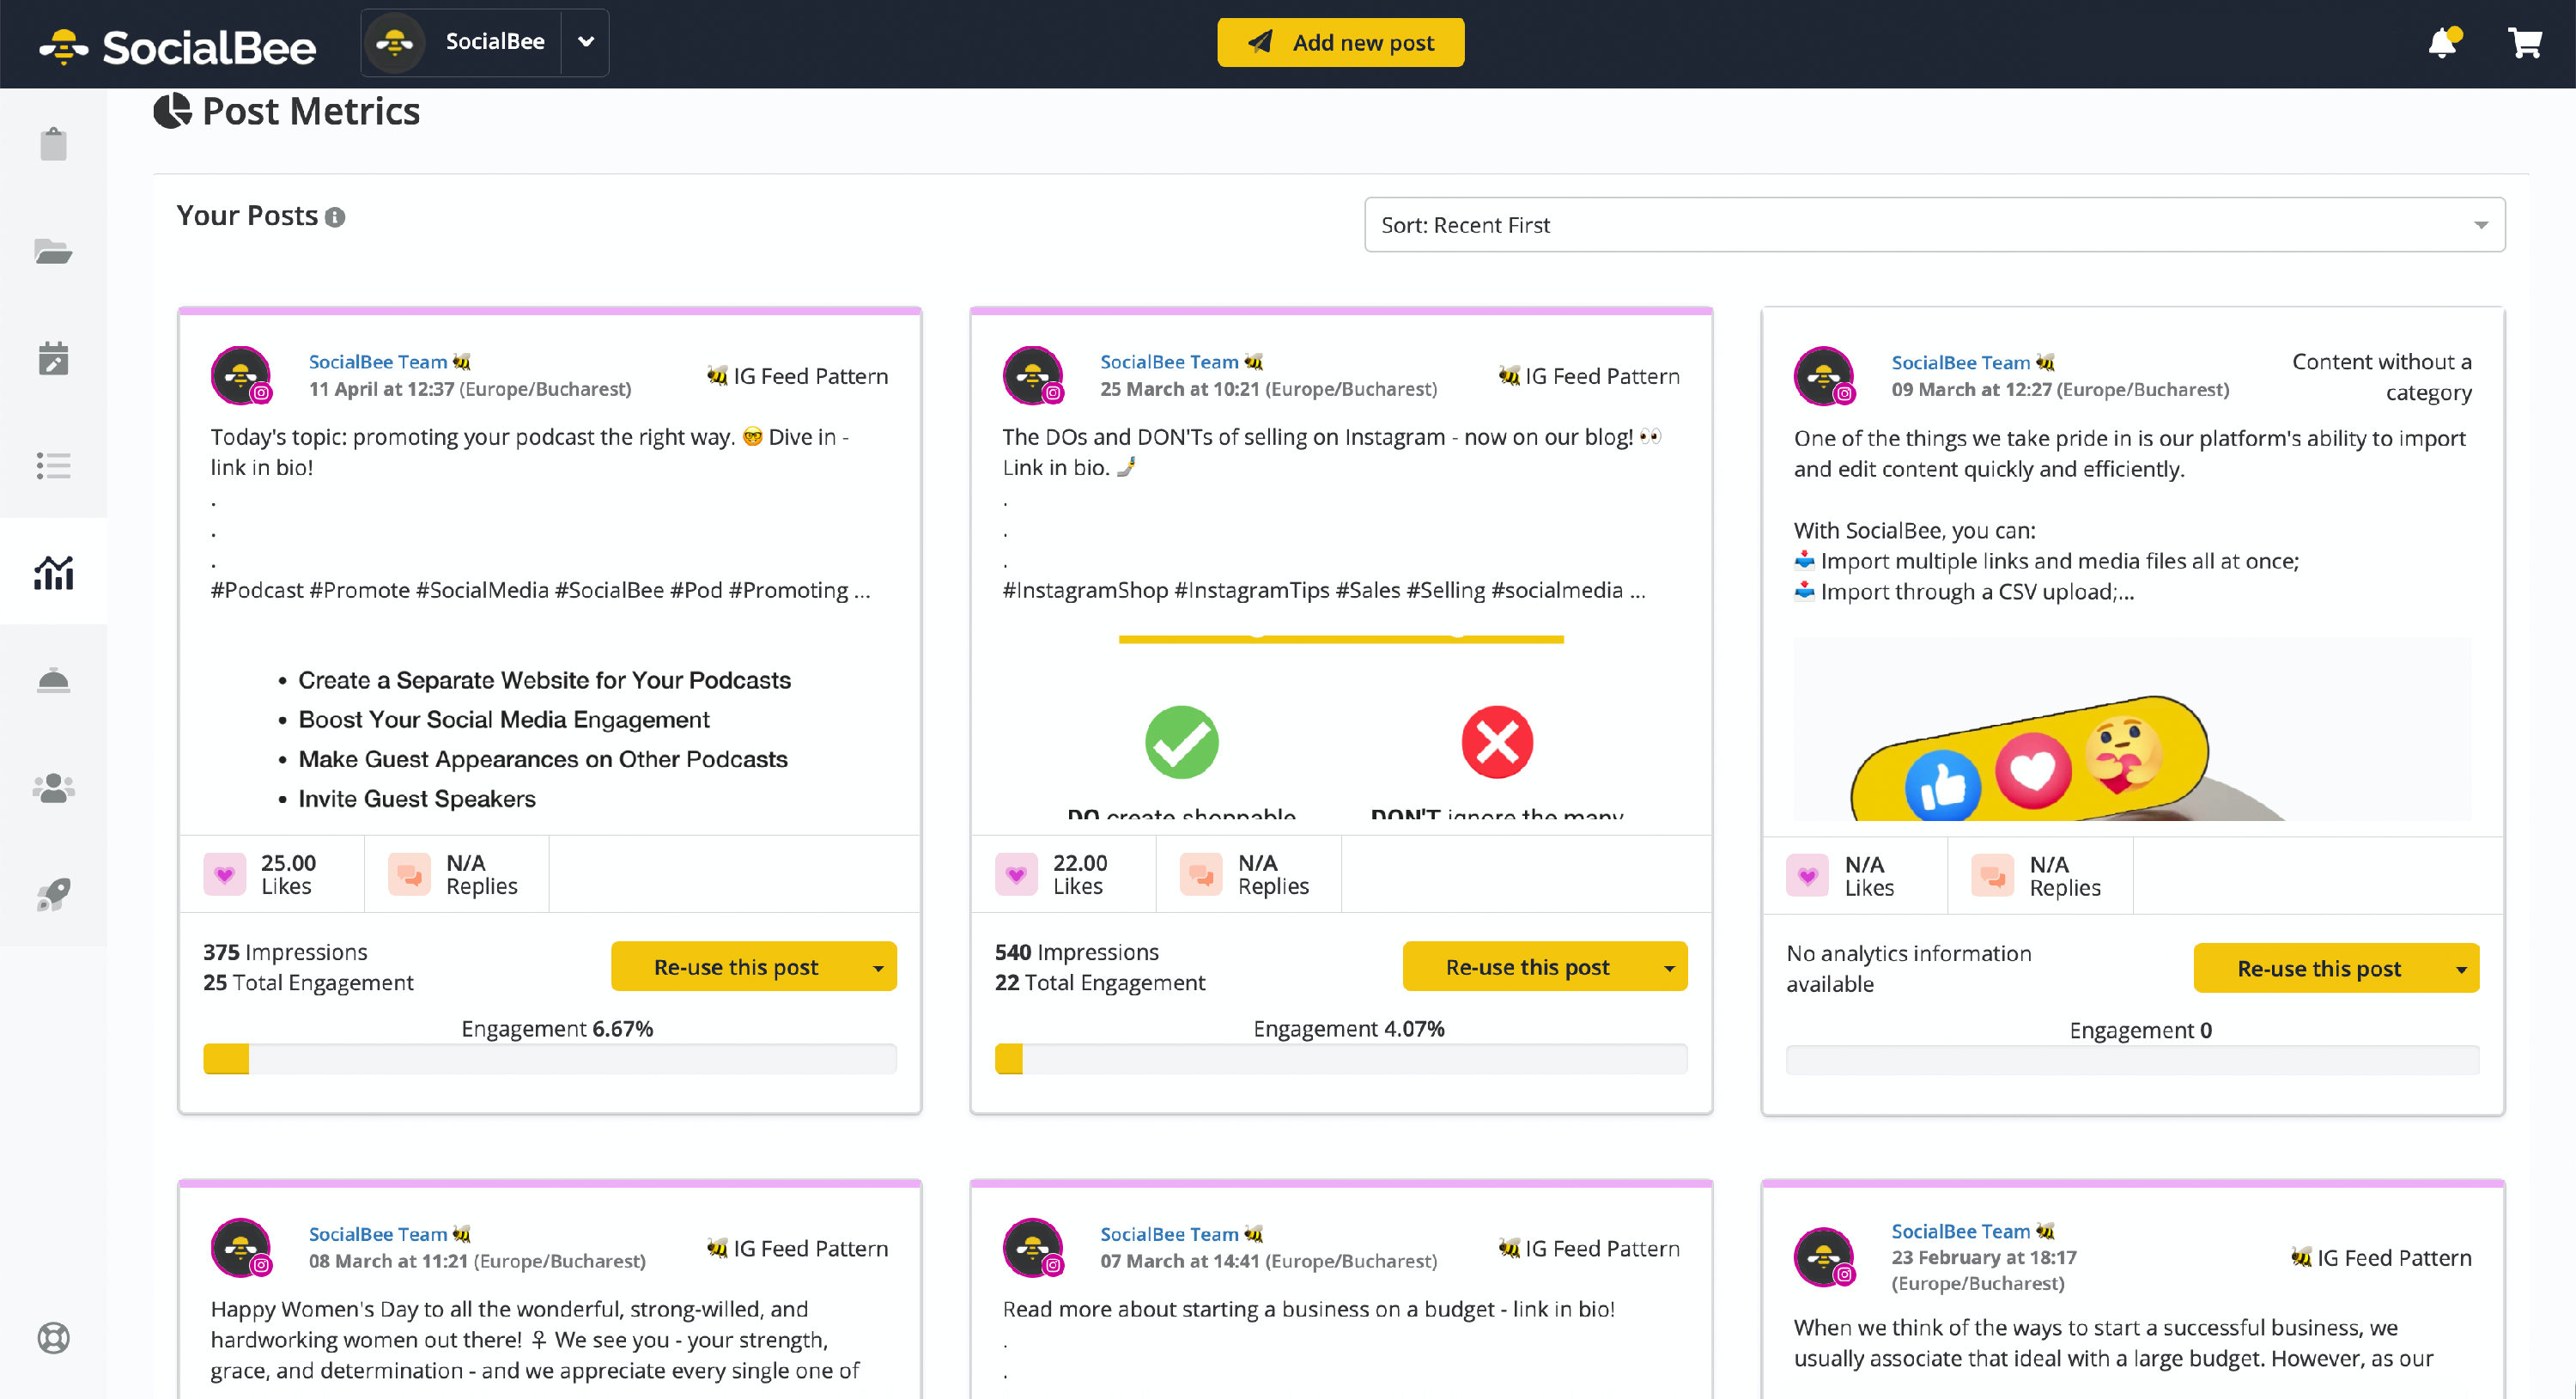
Task: Click the Engagement 0 progress bar
Action: tap(2132, 1060)
